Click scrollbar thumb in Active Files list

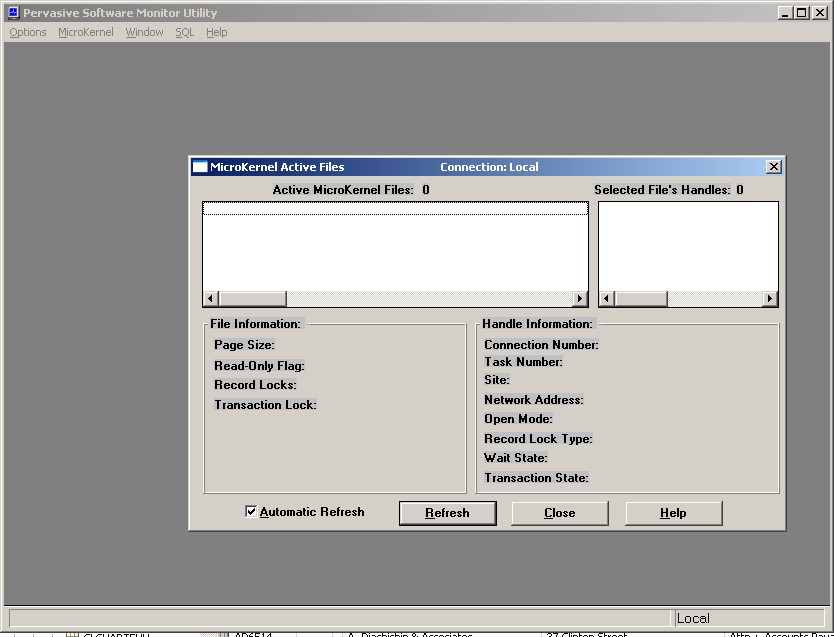252,299
